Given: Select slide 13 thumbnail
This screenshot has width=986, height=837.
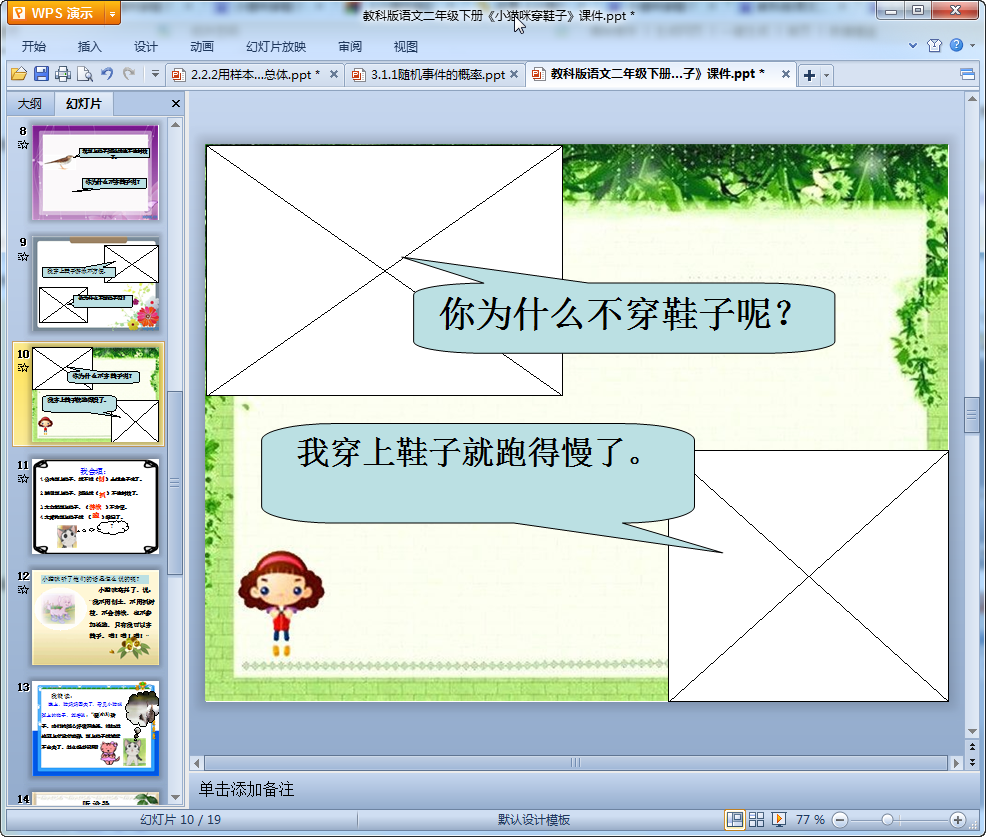Looking at the screenshot, I should 96,728.
